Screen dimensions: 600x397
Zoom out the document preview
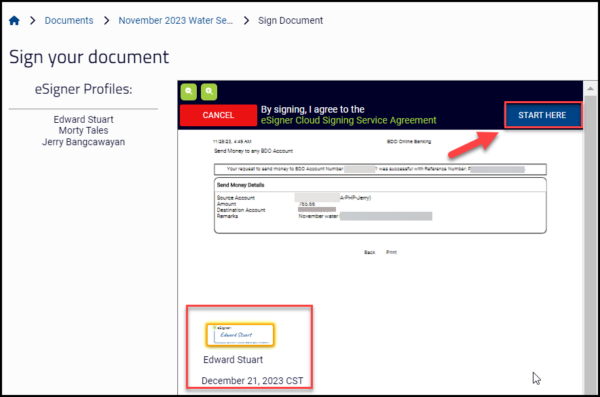pyautogui.click(x=189, y=92)
